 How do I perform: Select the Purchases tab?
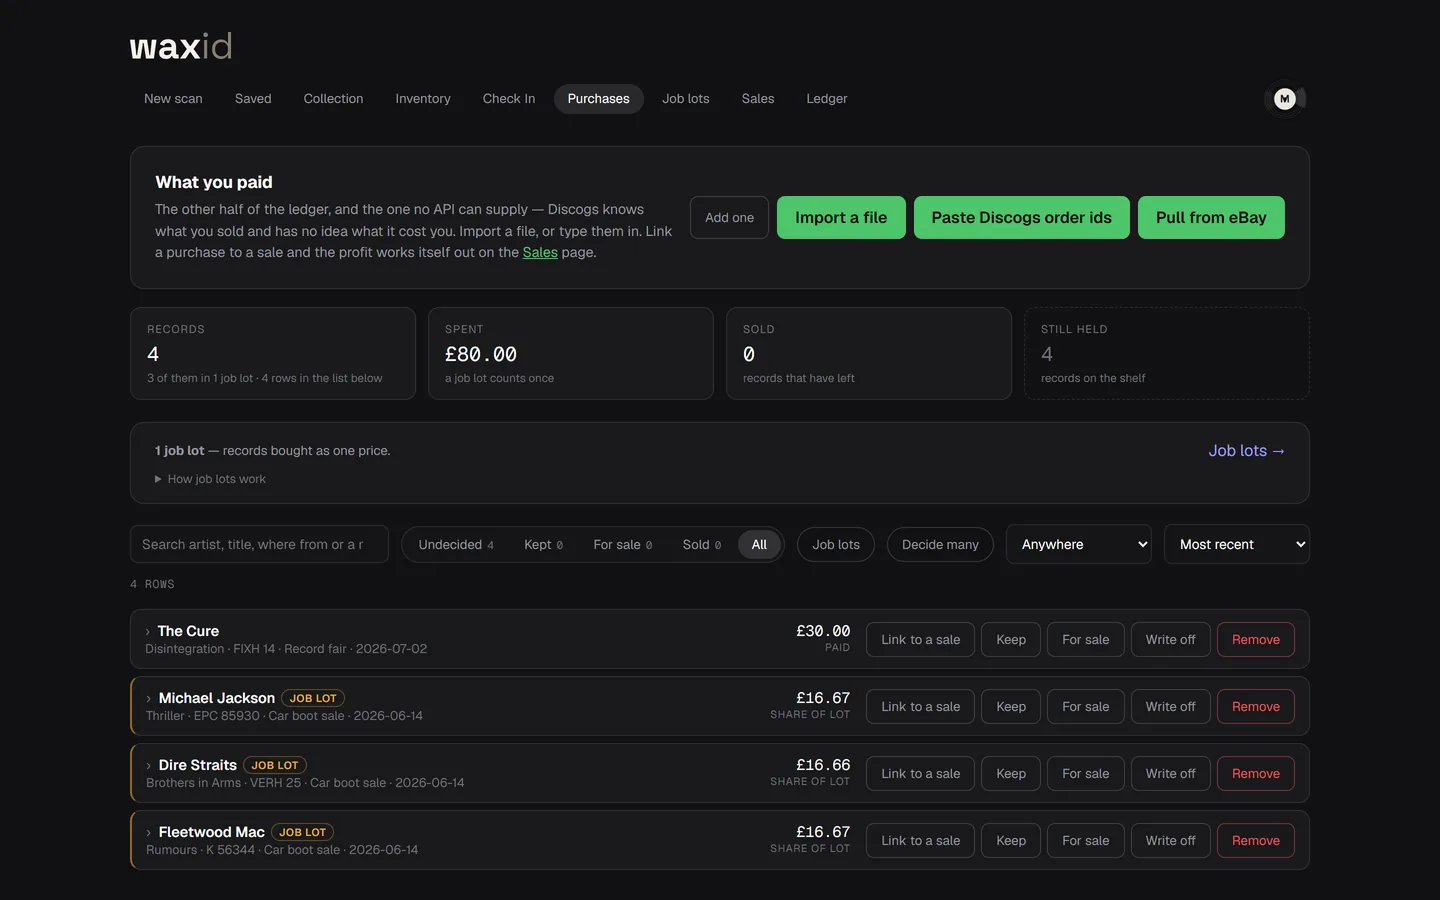point(599,99)
